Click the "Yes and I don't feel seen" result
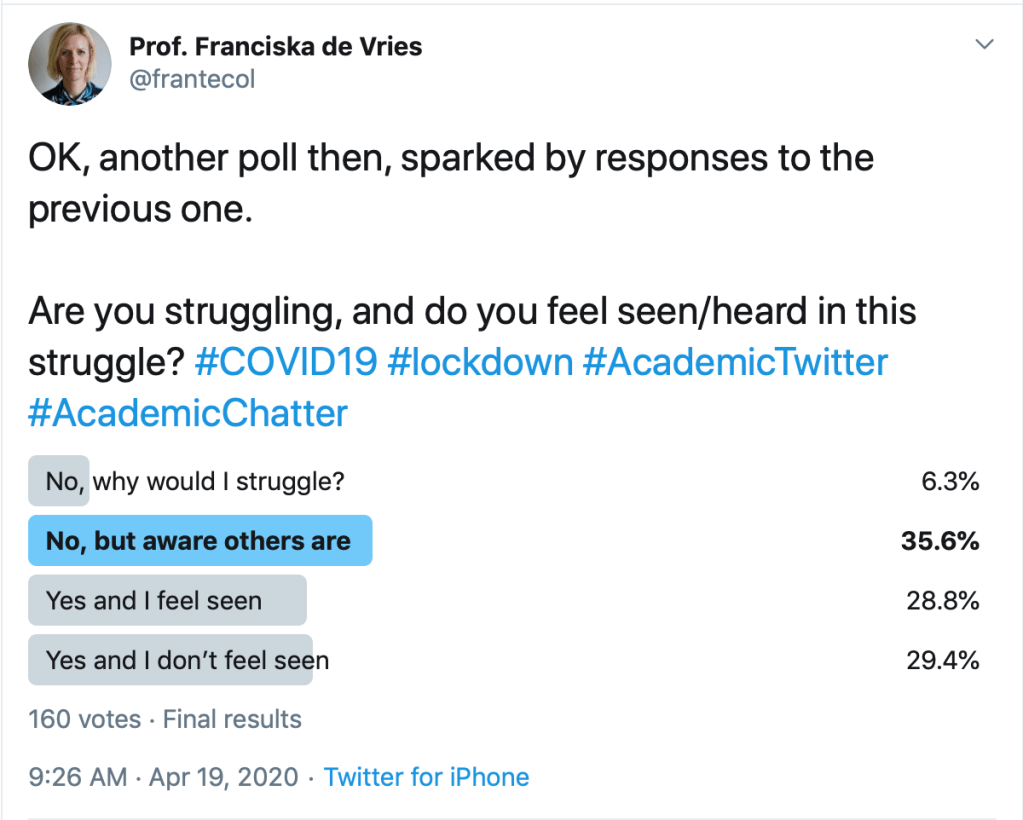Viewport: 1023px width, 820px height. (x=187, y=660)
